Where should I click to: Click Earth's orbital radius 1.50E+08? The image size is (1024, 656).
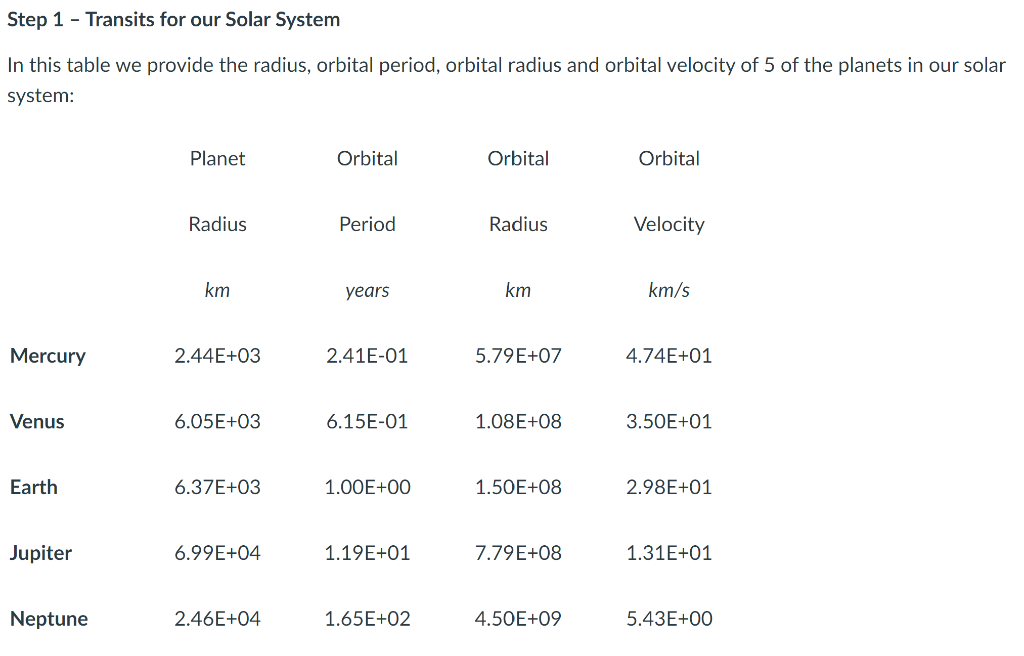518,487
